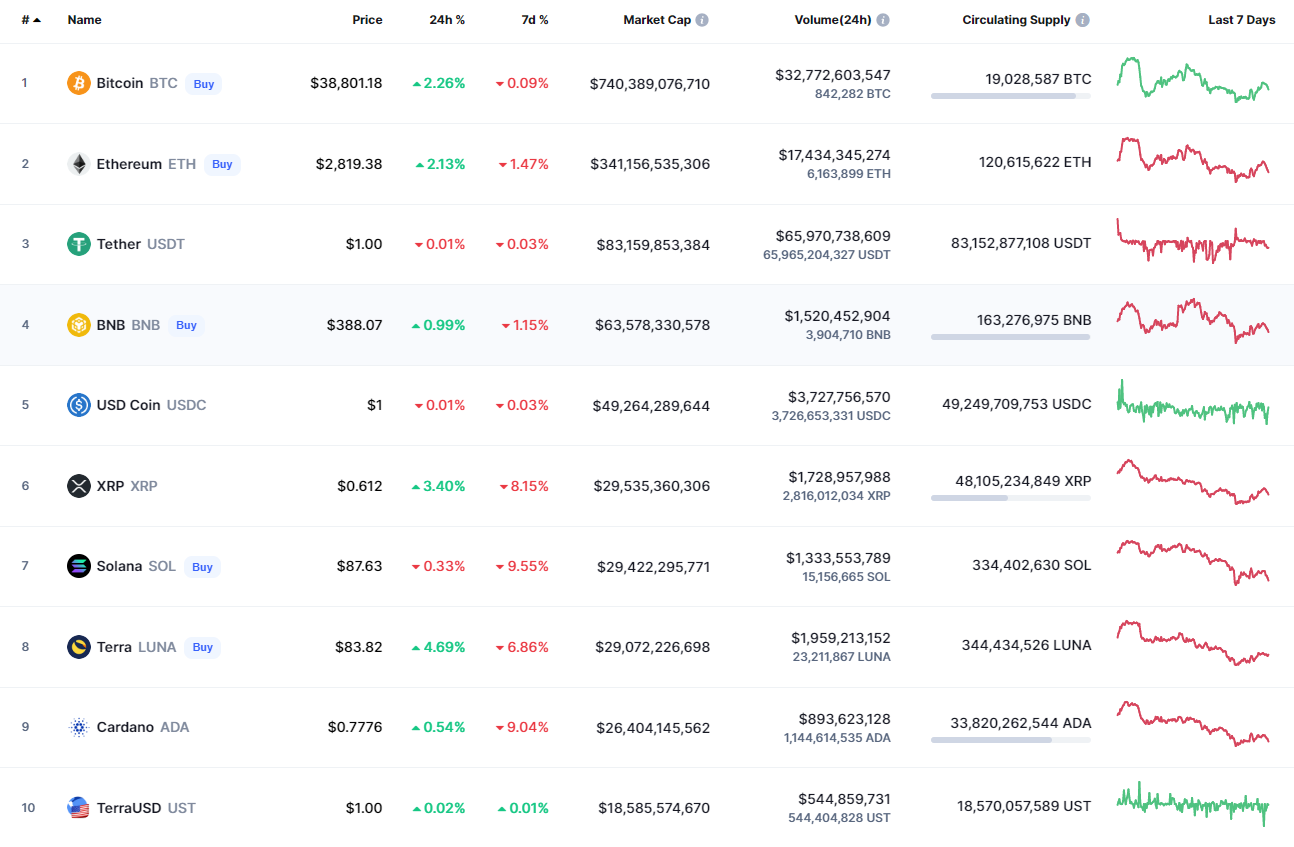The width and height of the screenshot is (1294, 847).
Task: Click the Ethereum diamond logo icon
Action: [79, 164]
